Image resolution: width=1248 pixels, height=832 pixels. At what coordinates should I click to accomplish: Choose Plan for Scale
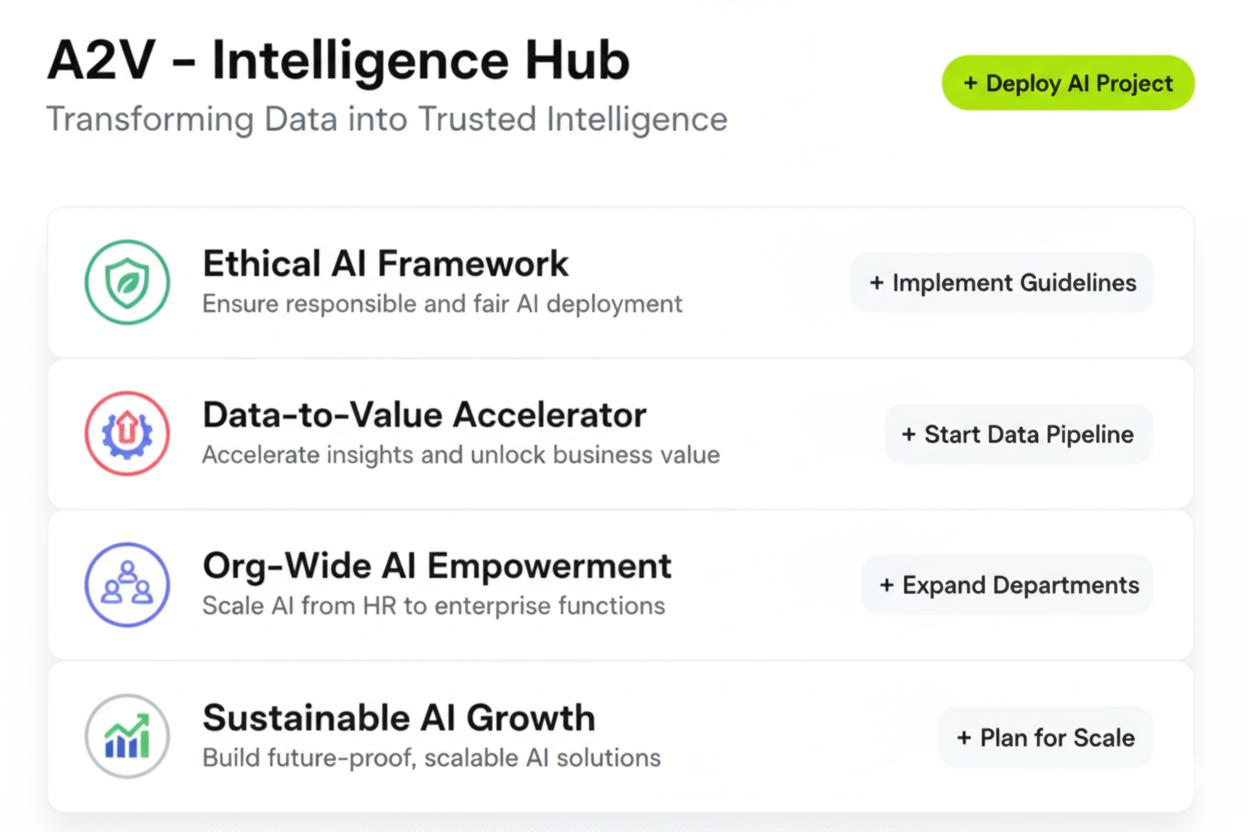[1045, 738]
